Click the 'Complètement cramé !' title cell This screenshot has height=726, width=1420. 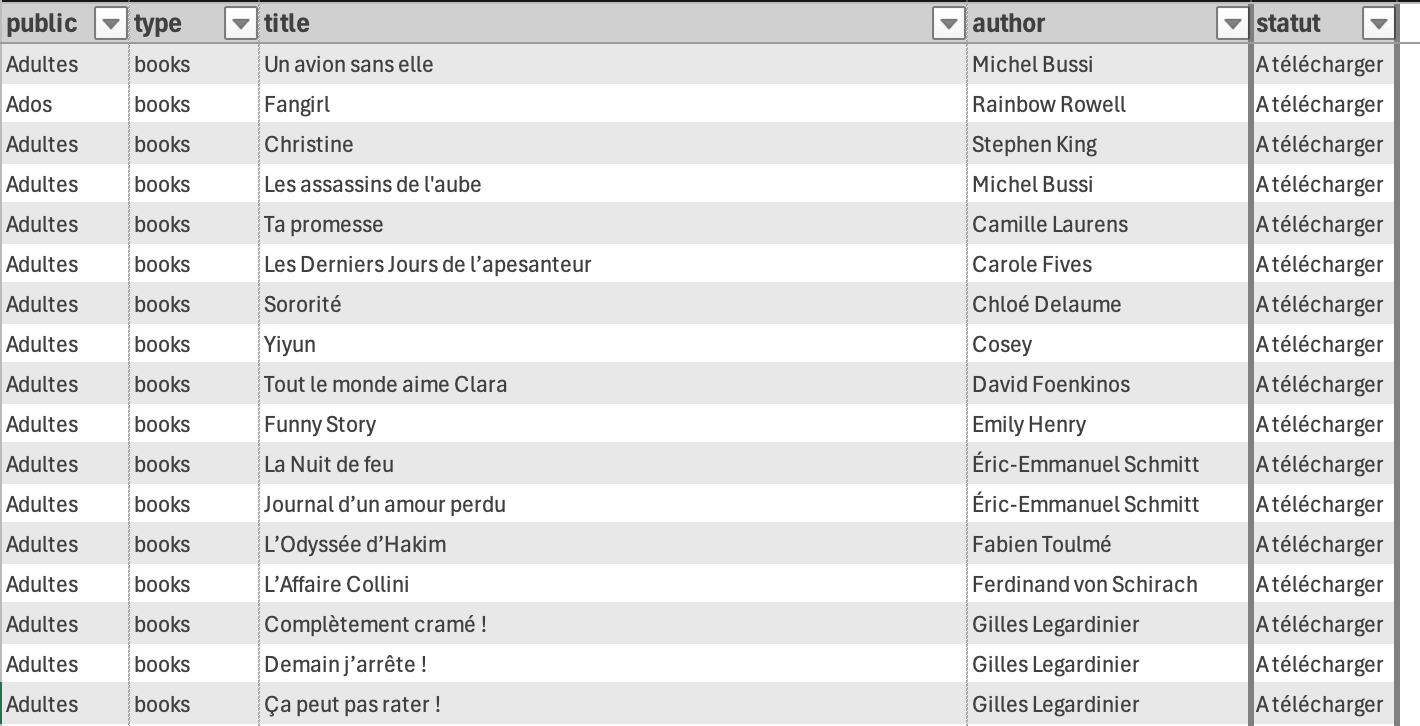tap(375, 625)
